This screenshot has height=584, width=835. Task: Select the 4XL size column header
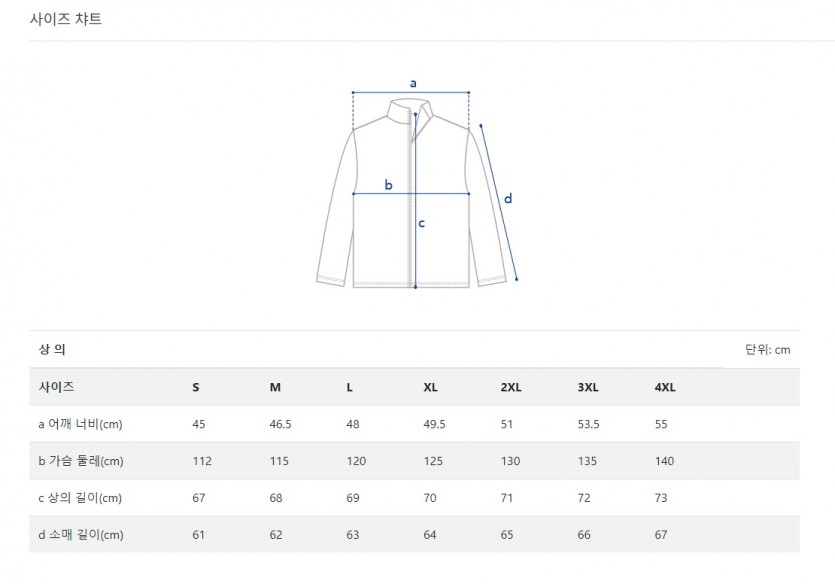665,387
